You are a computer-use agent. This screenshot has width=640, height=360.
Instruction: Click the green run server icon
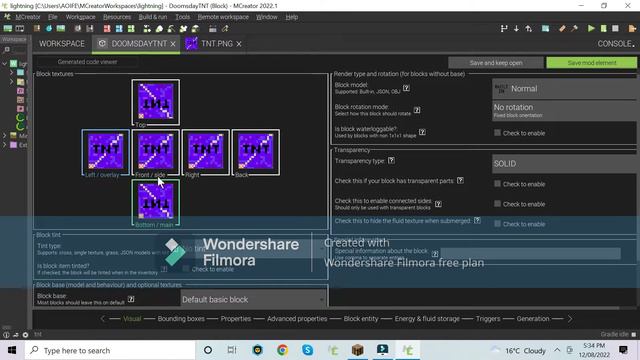[x=603, y=29]
